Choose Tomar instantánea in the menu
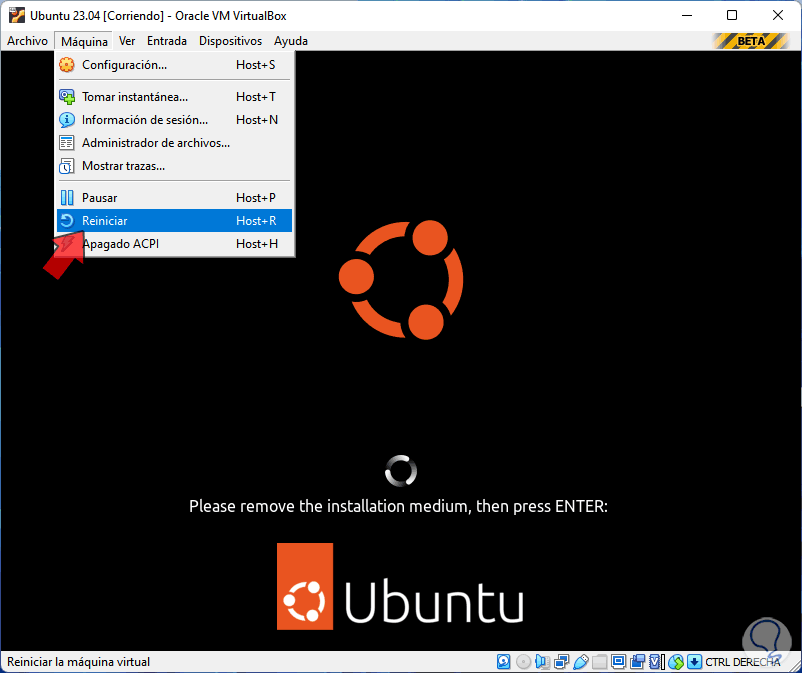 coord(174,97)
